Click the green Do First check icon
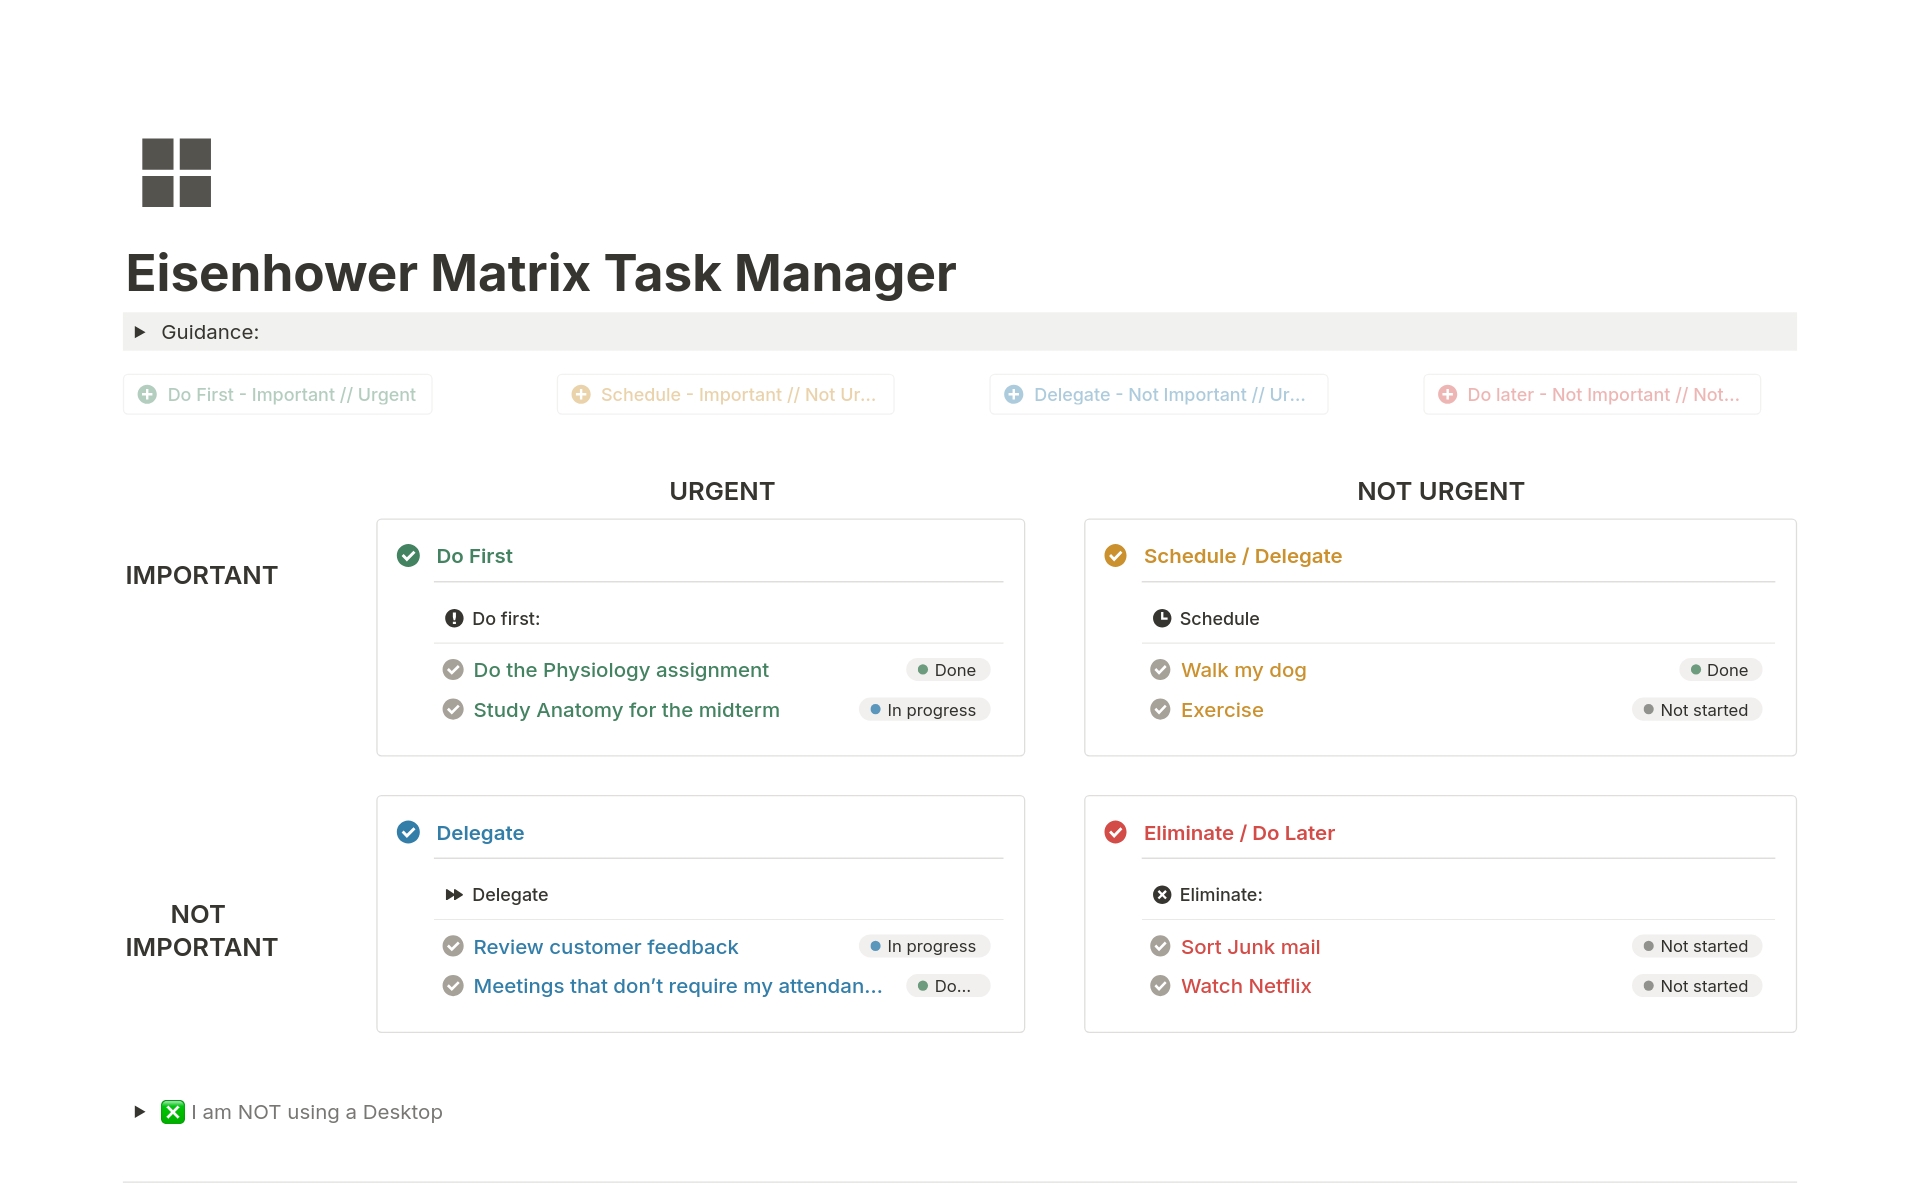Screen dimensions: 1920x1199 408,556
